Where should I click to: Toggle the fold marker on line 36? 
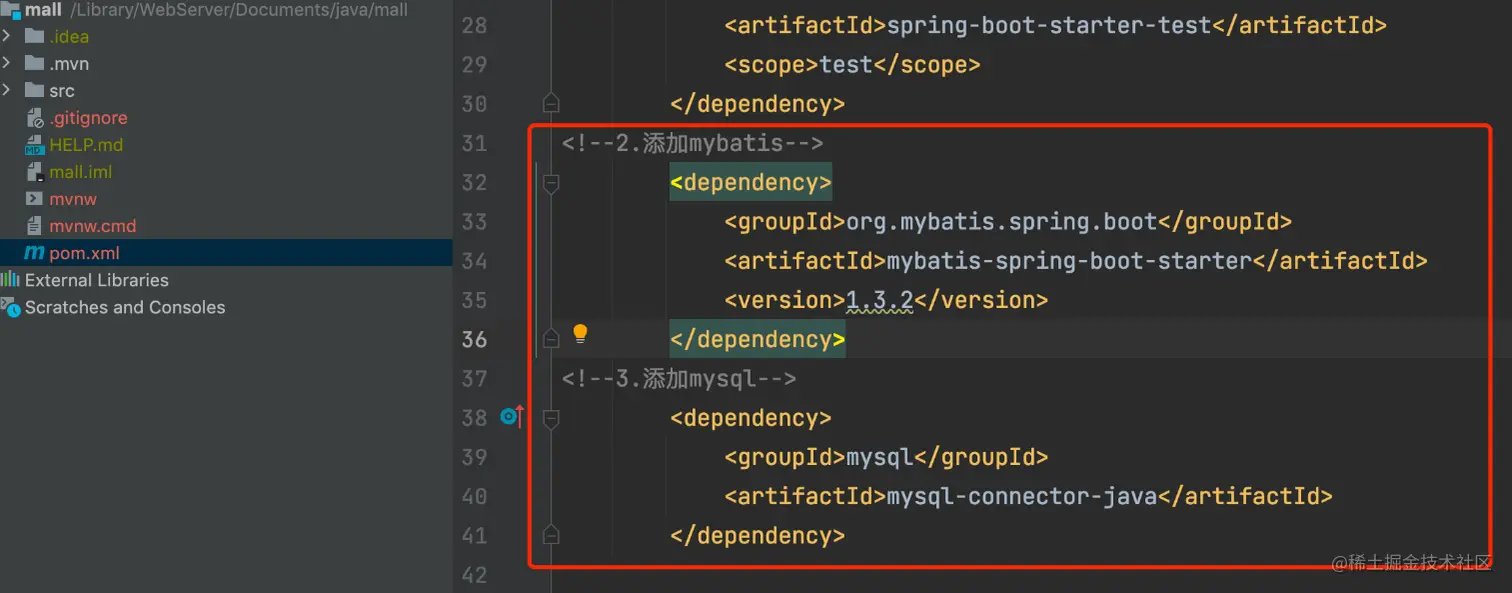[x=550, y=338]
